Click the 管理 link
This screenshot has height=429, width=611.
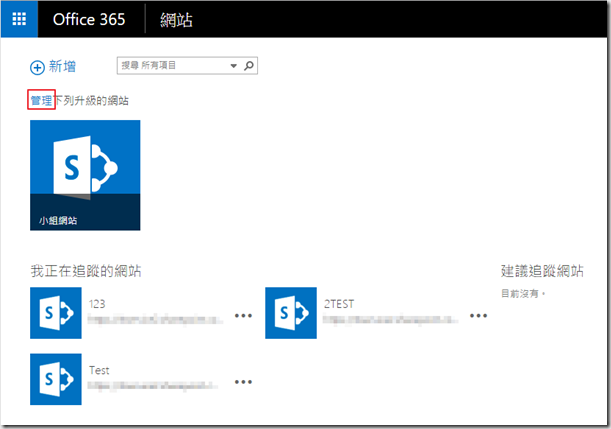click(41, 101)
